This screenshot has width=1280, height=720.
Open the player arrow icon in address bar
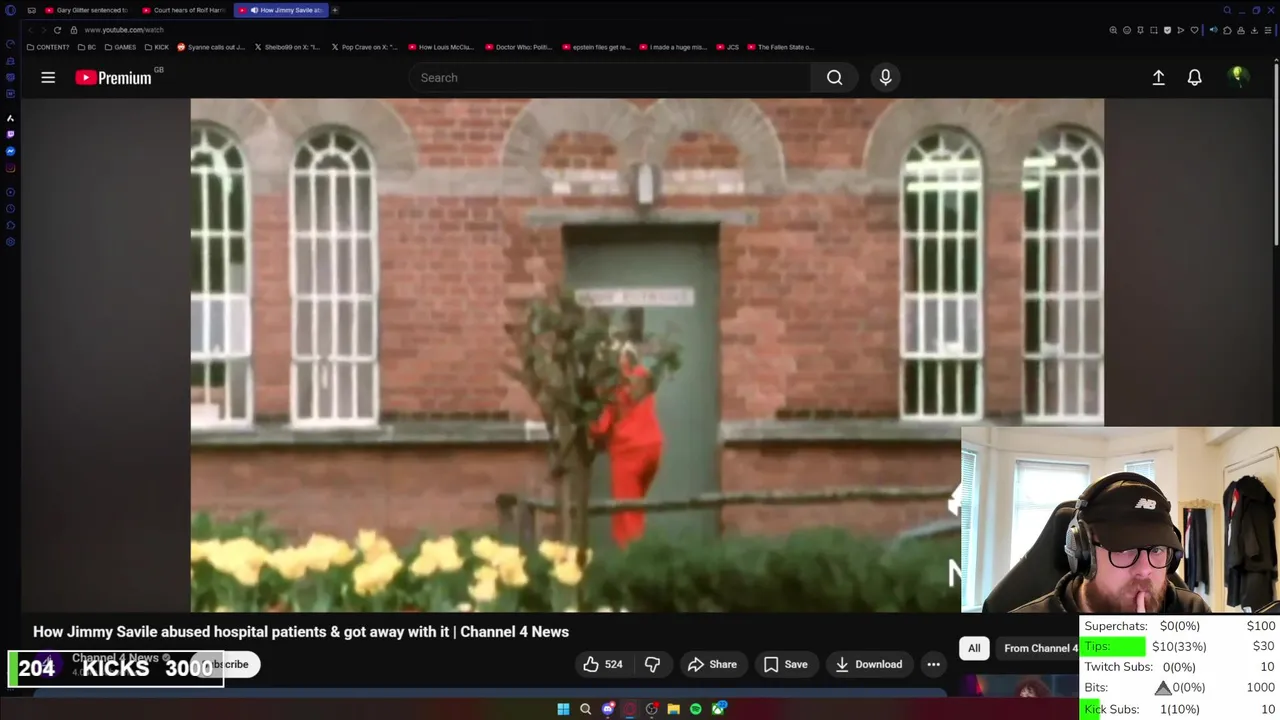(x=1181, y=30)
